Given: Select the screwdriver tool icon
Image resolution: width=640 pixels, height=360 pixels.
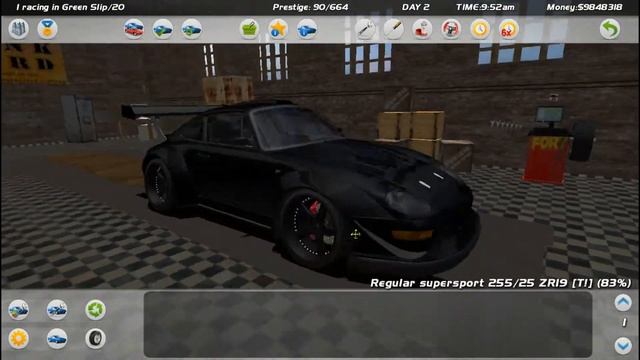Looking at the screenshot, I should (393, 29).
